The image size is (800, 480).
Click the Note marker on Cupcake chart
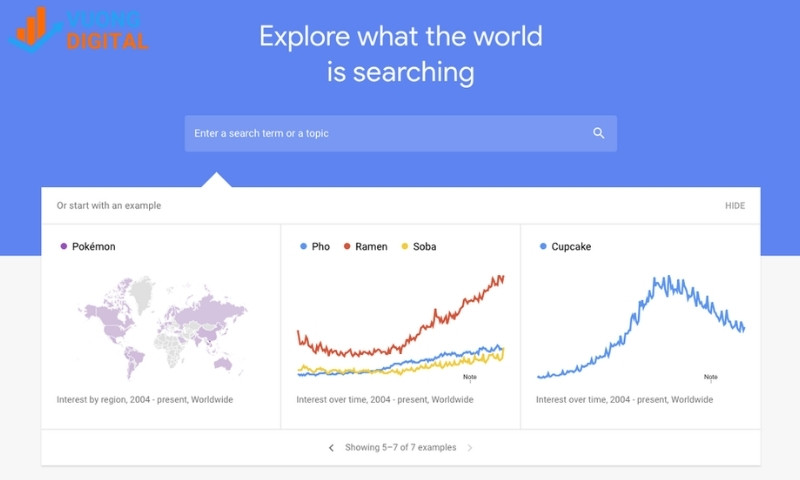pos(711,378)
